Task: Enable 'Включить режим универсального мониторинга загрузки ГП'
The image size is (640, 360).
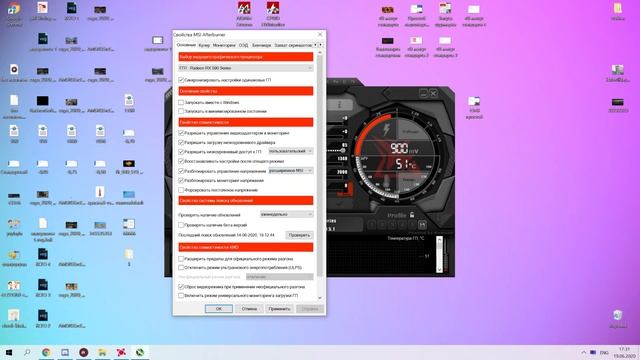Action: pyautogui.click(x=181, y=296)
